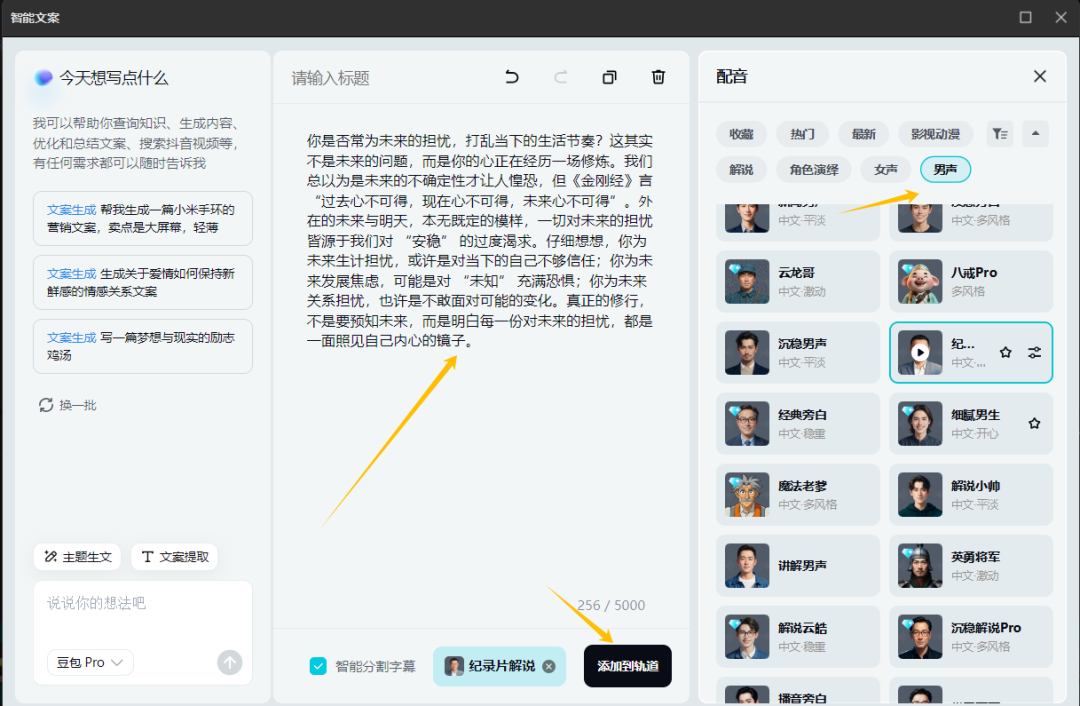Select the 英勇将军 voice

click(x=971, y=565)
